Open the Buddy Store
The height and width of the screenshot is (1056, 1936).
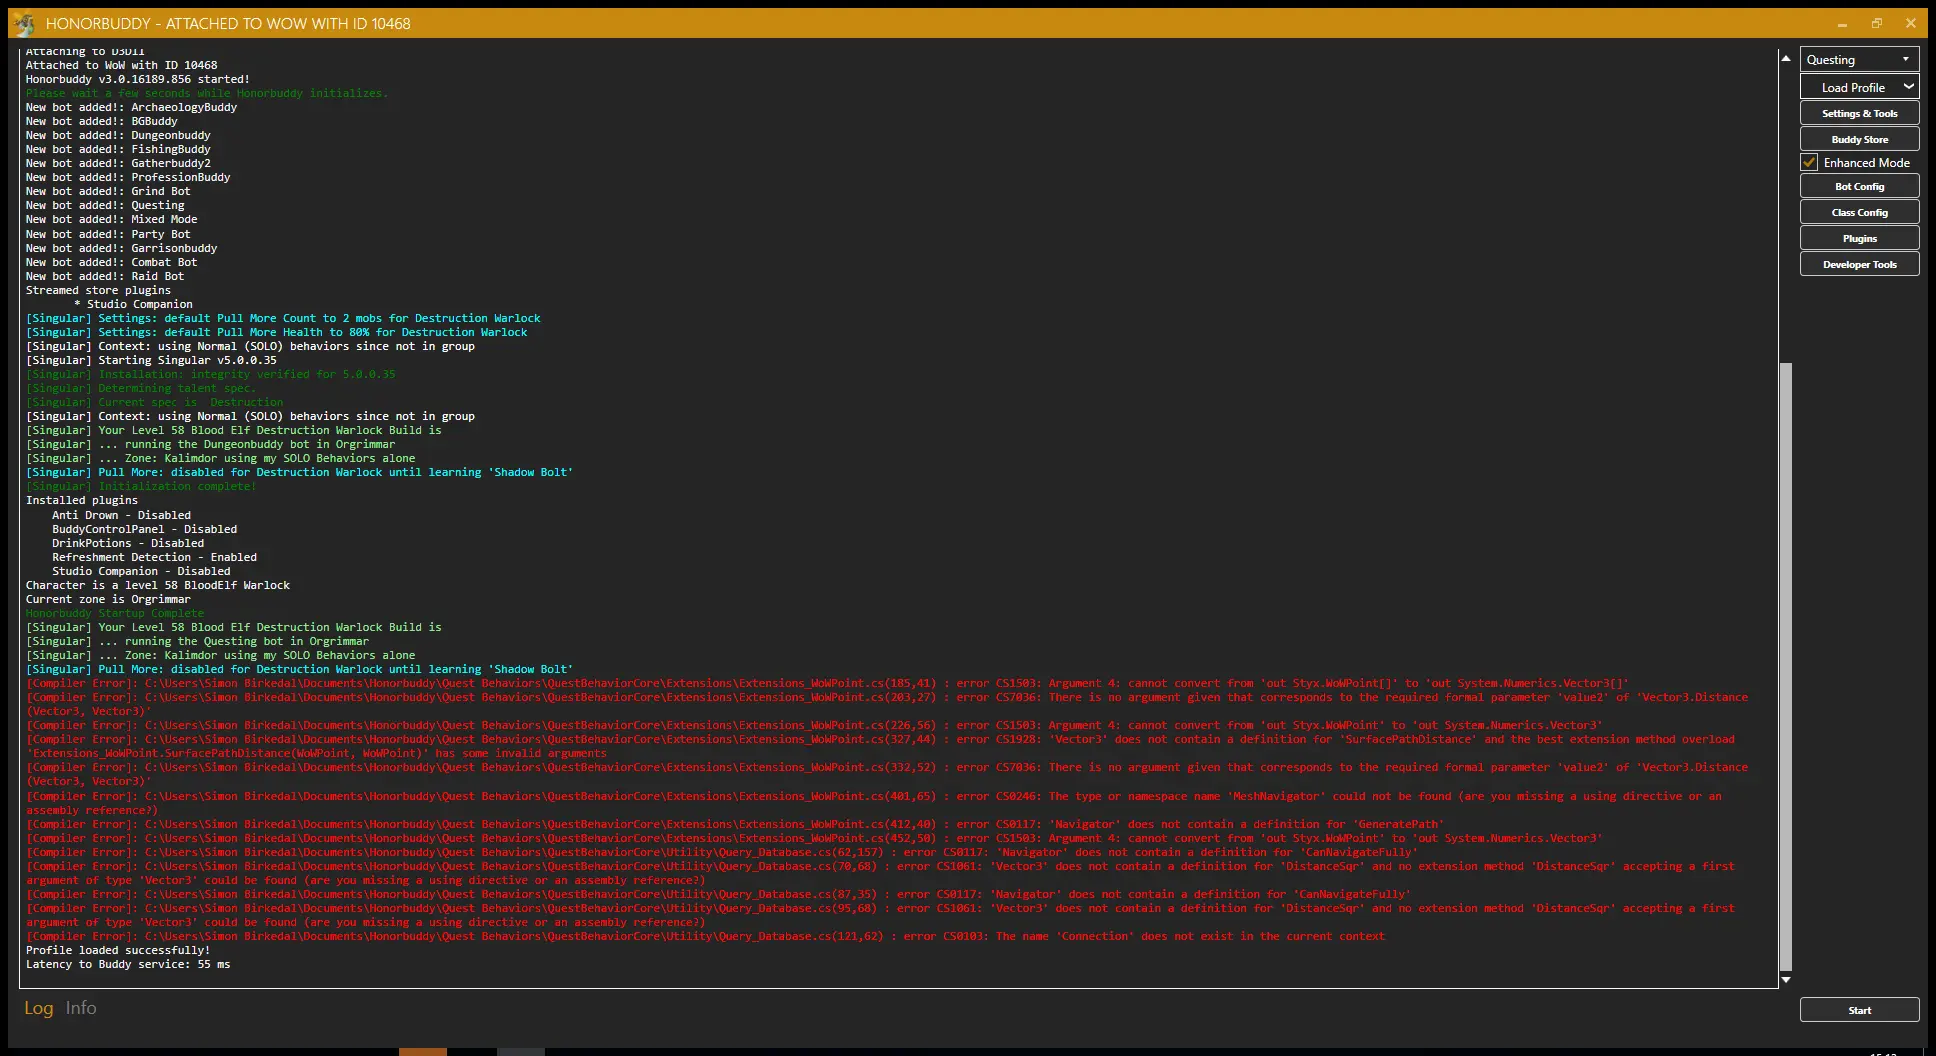pos(1859,139)
